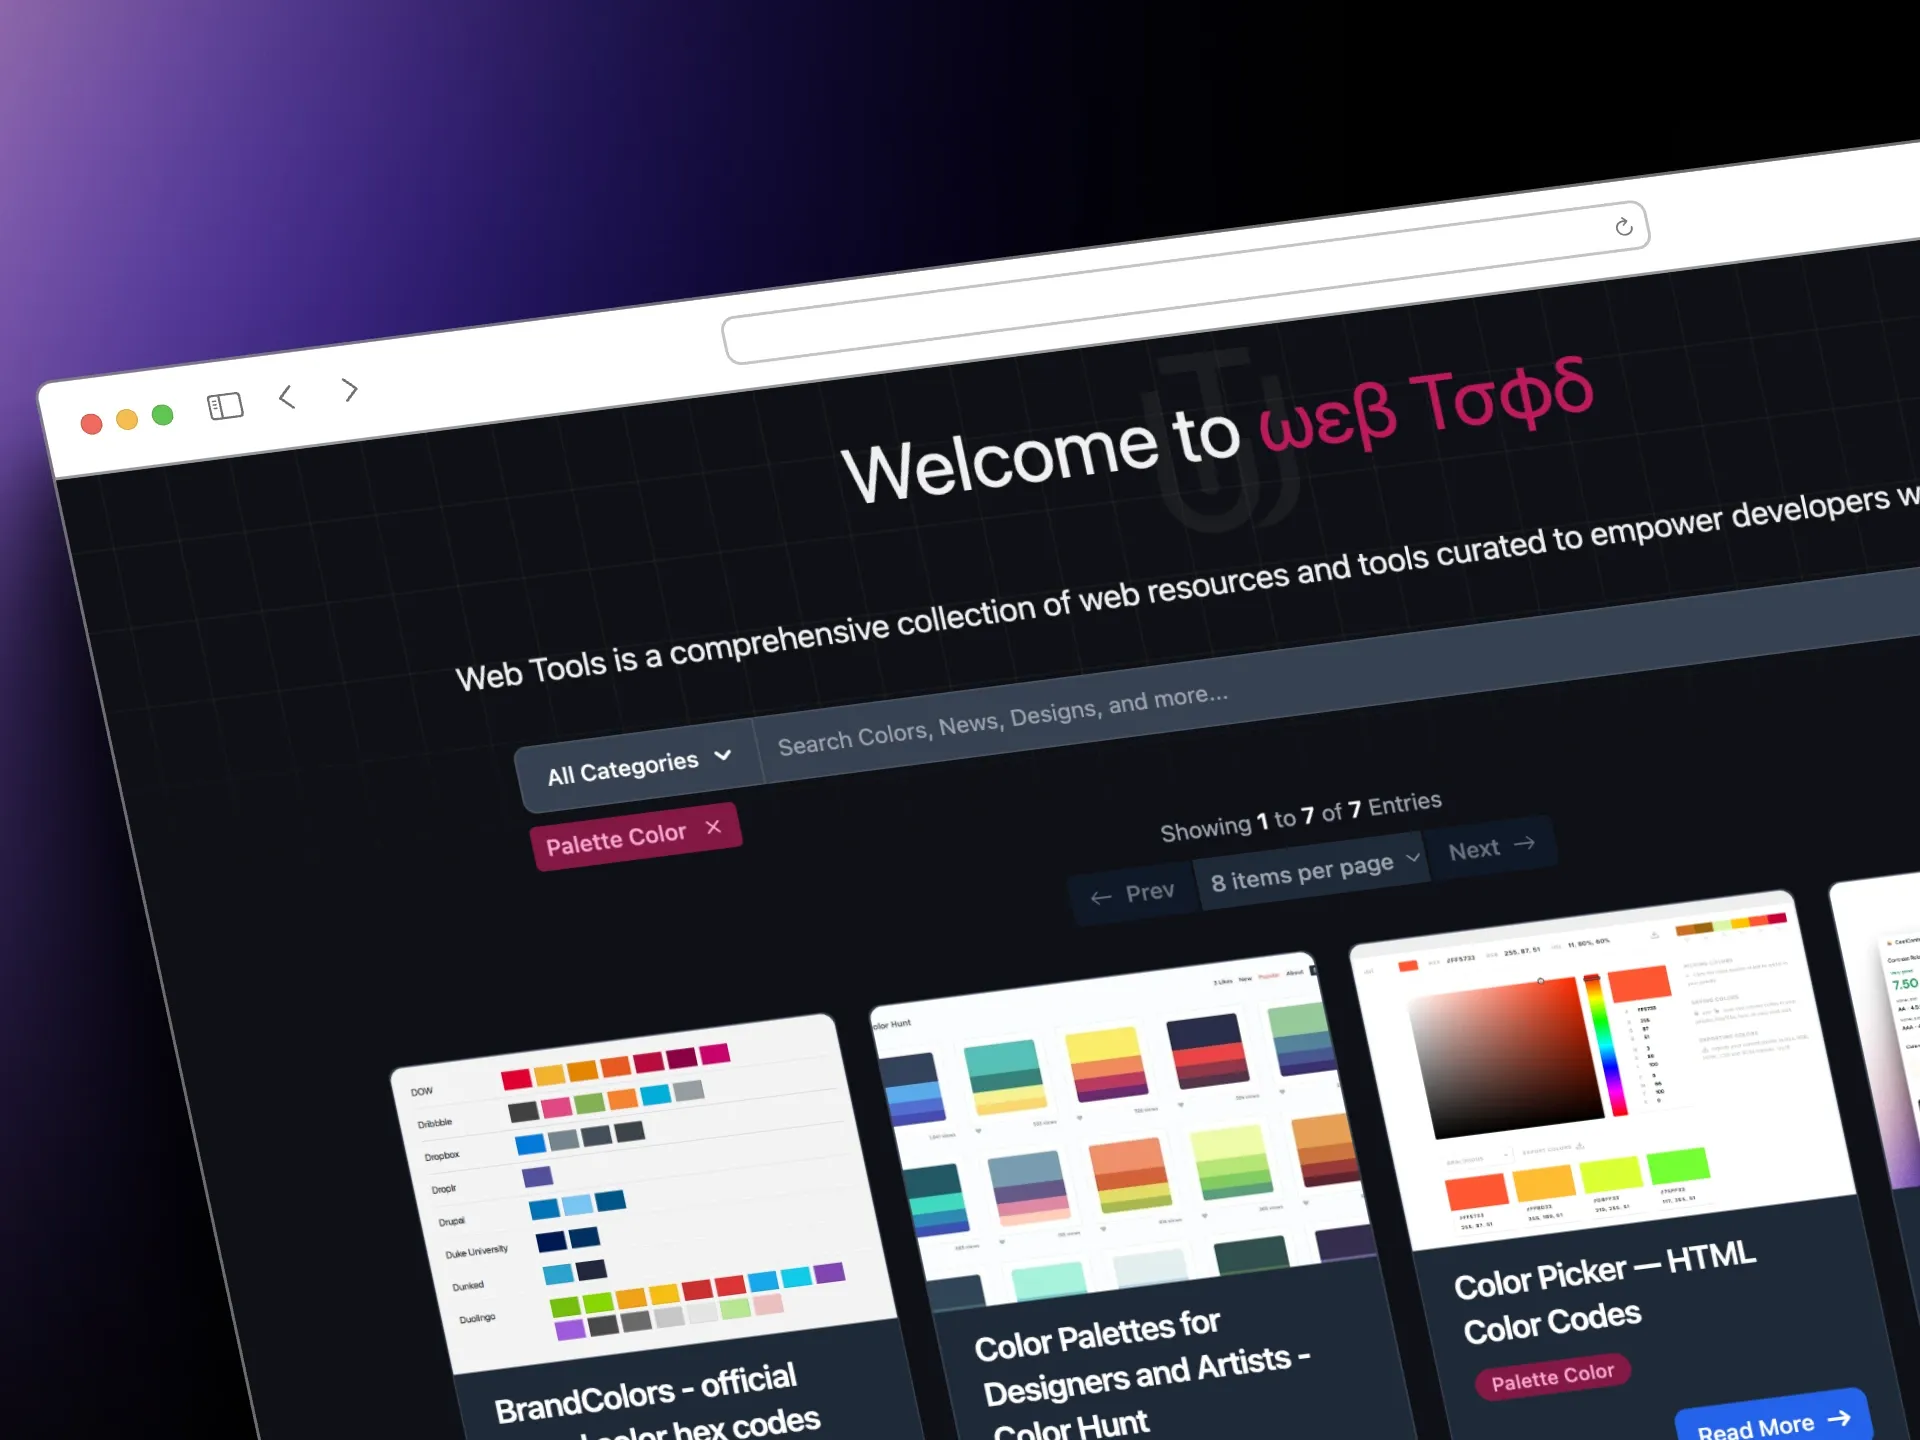Screen dimensions: 1920x1440
Task: Open the Color Picker HTML thumbnail
Action: 1603,1070
